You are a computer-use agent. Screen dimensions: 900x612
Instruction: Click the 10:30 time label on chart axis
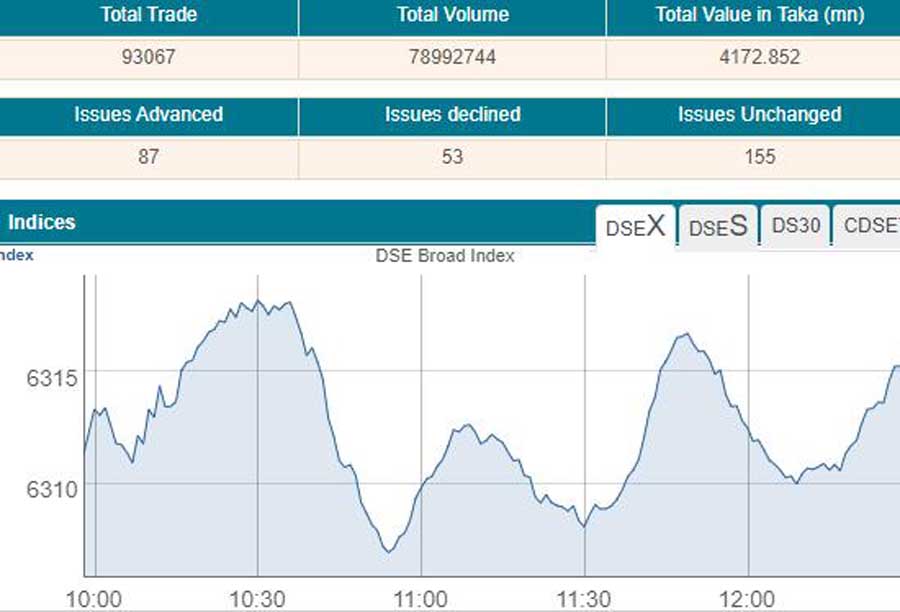(x=258, y=599)
